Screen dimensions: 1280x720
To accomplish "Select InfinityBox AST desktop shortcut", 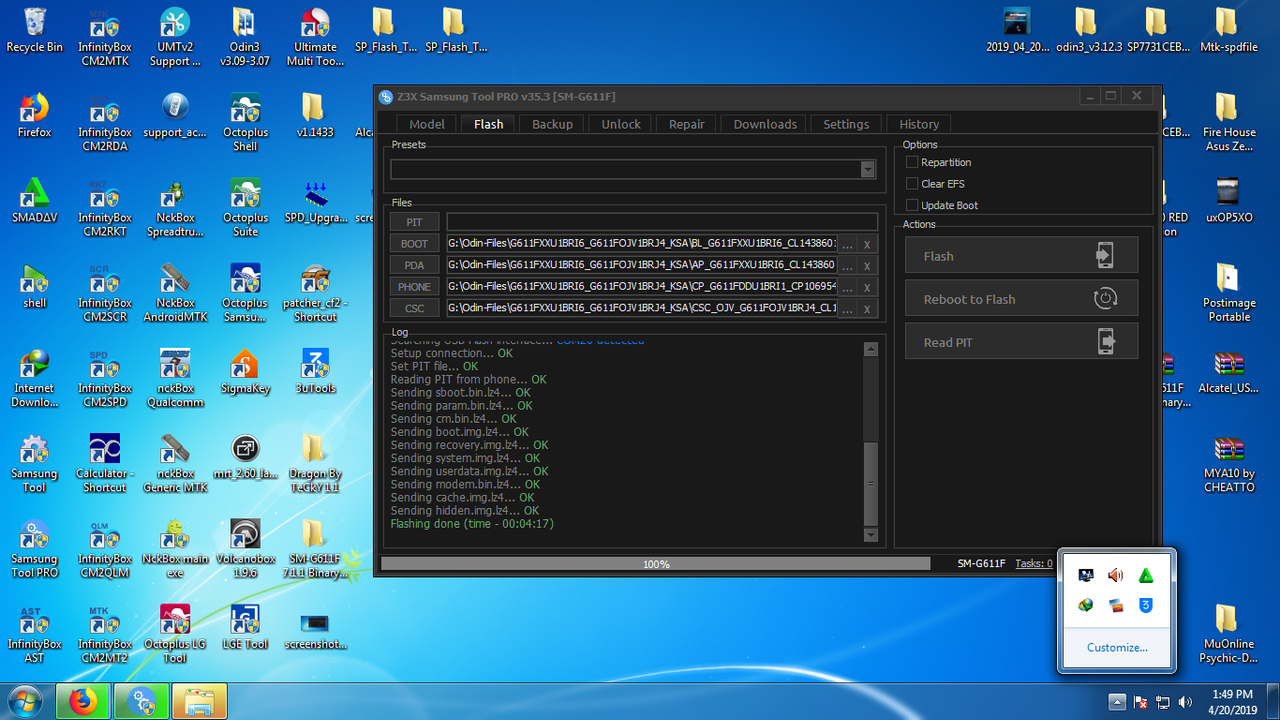I will [34, 633].
